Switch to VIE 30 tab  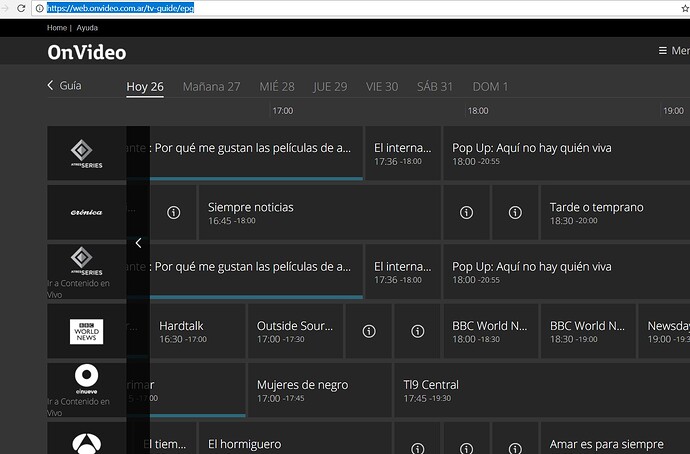click(x=382, y=87)
